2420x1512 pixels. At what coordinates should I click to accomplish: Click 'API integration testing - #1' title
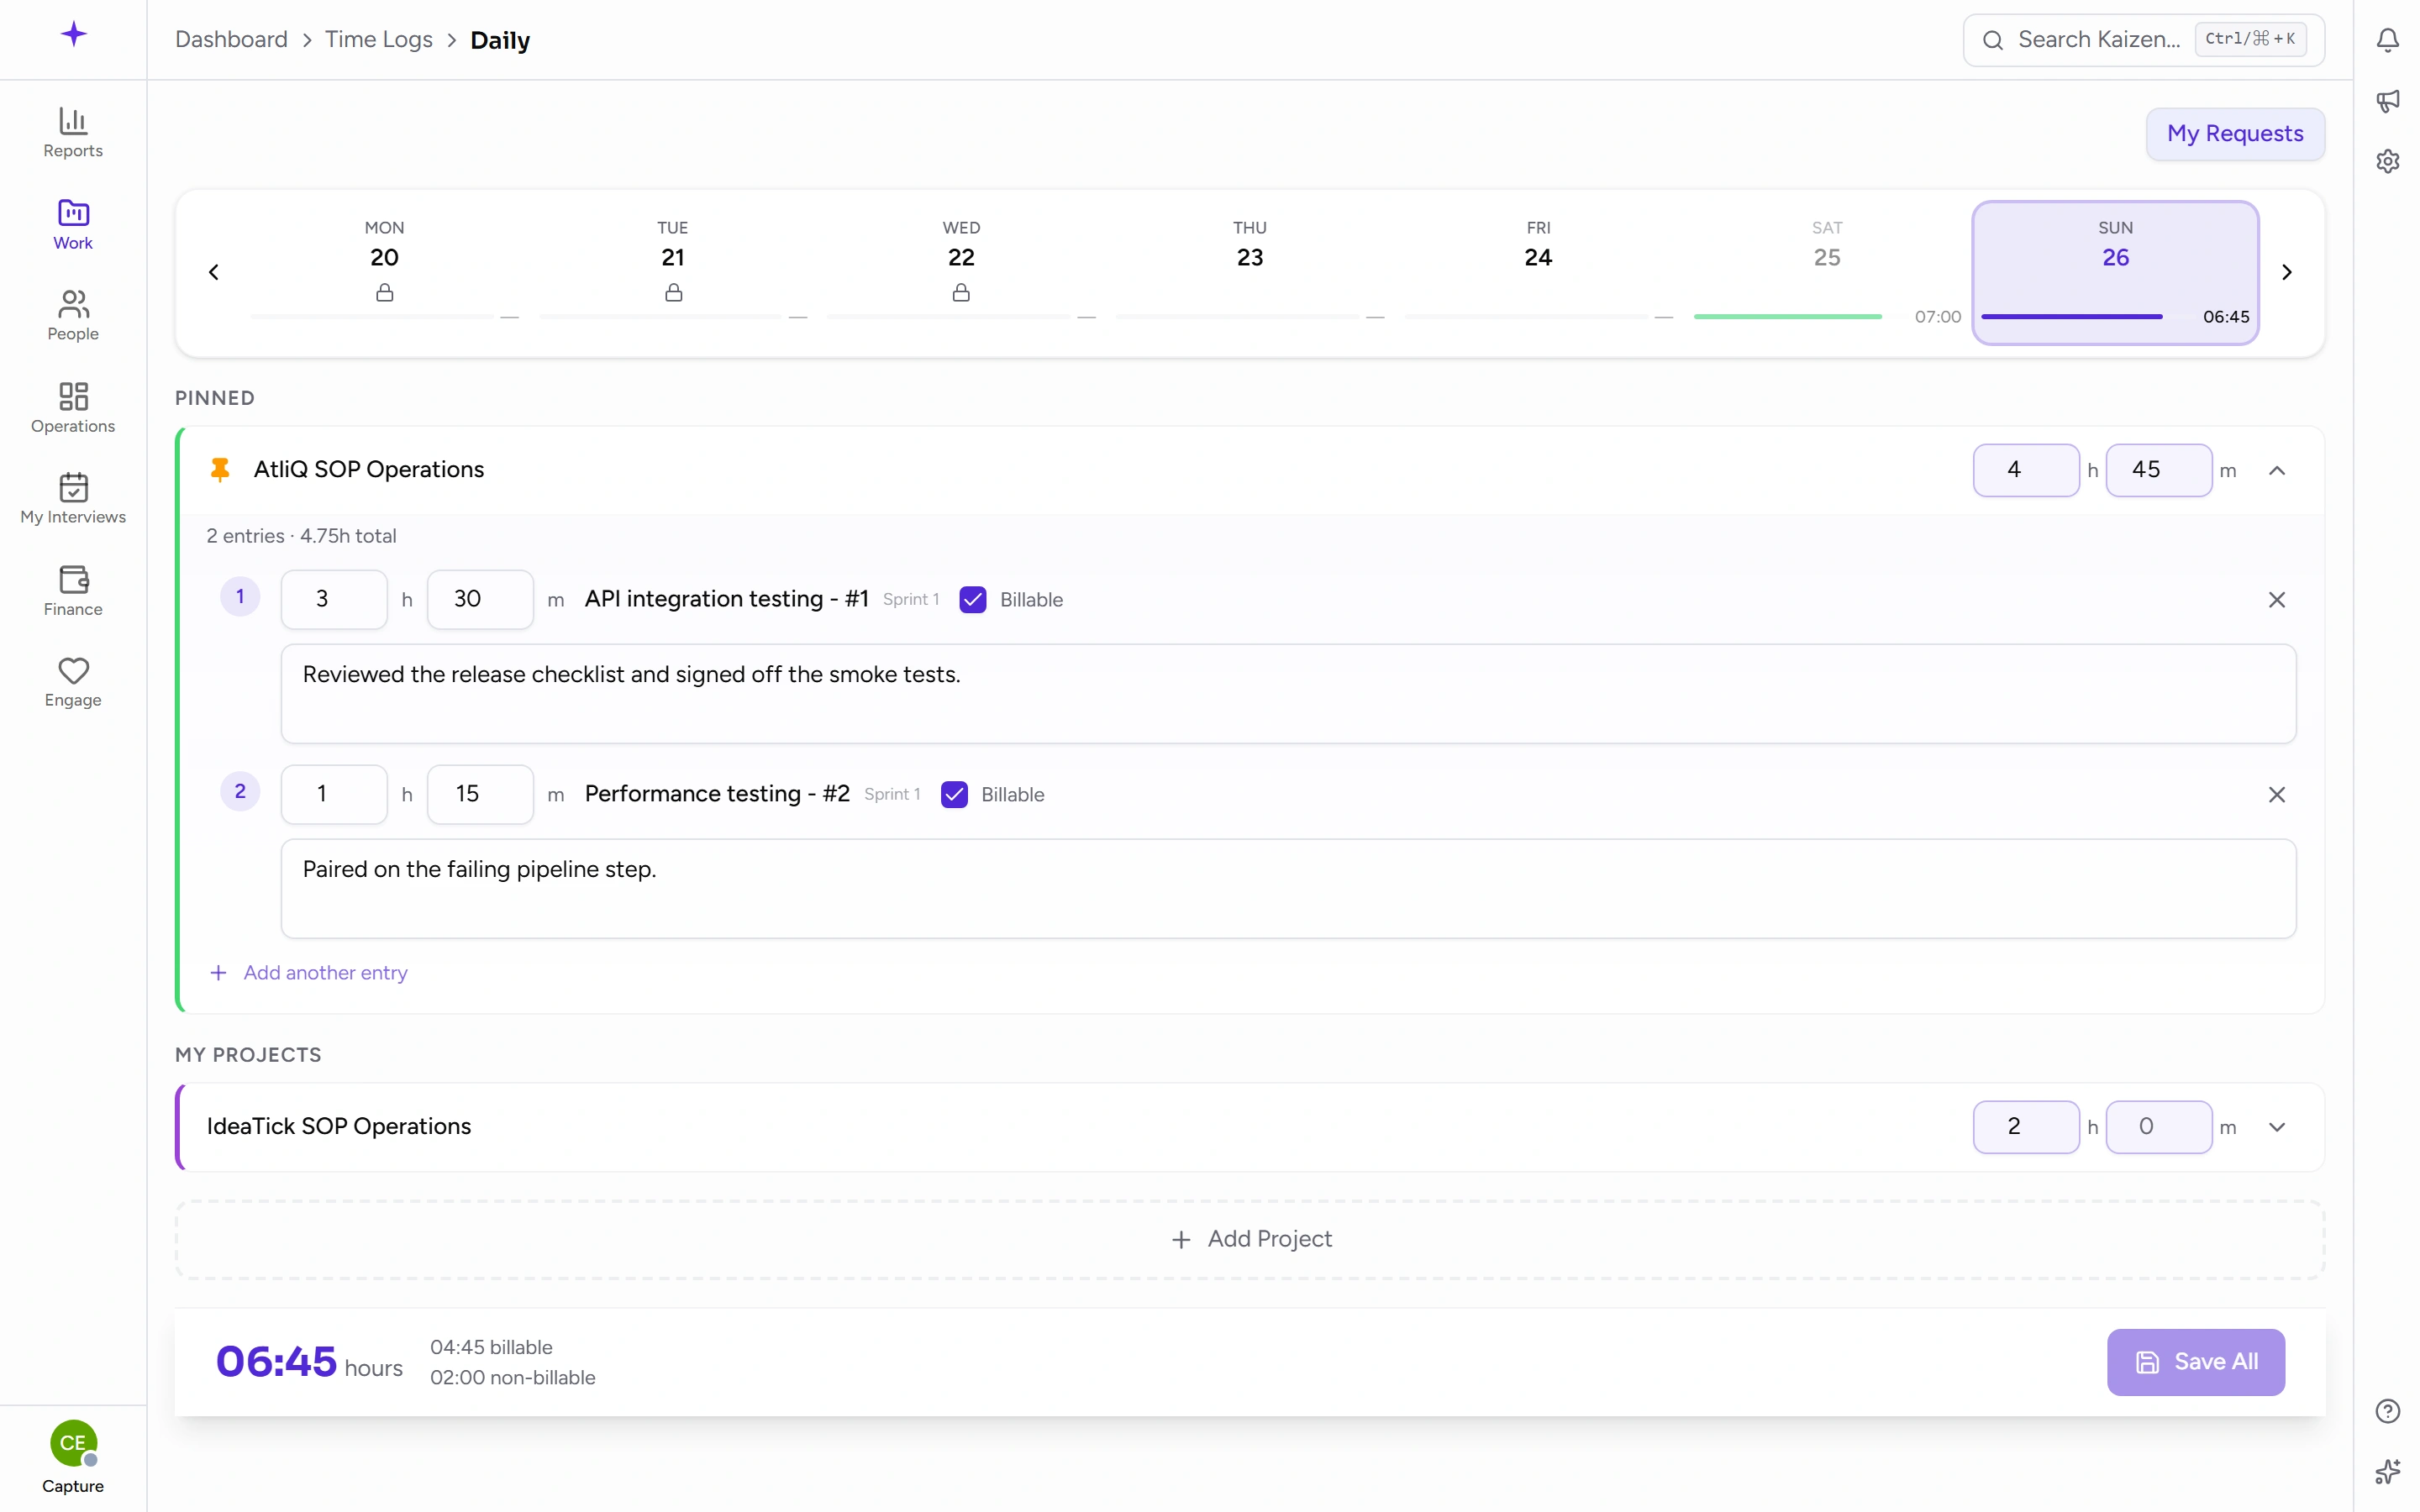pos(726,599)
